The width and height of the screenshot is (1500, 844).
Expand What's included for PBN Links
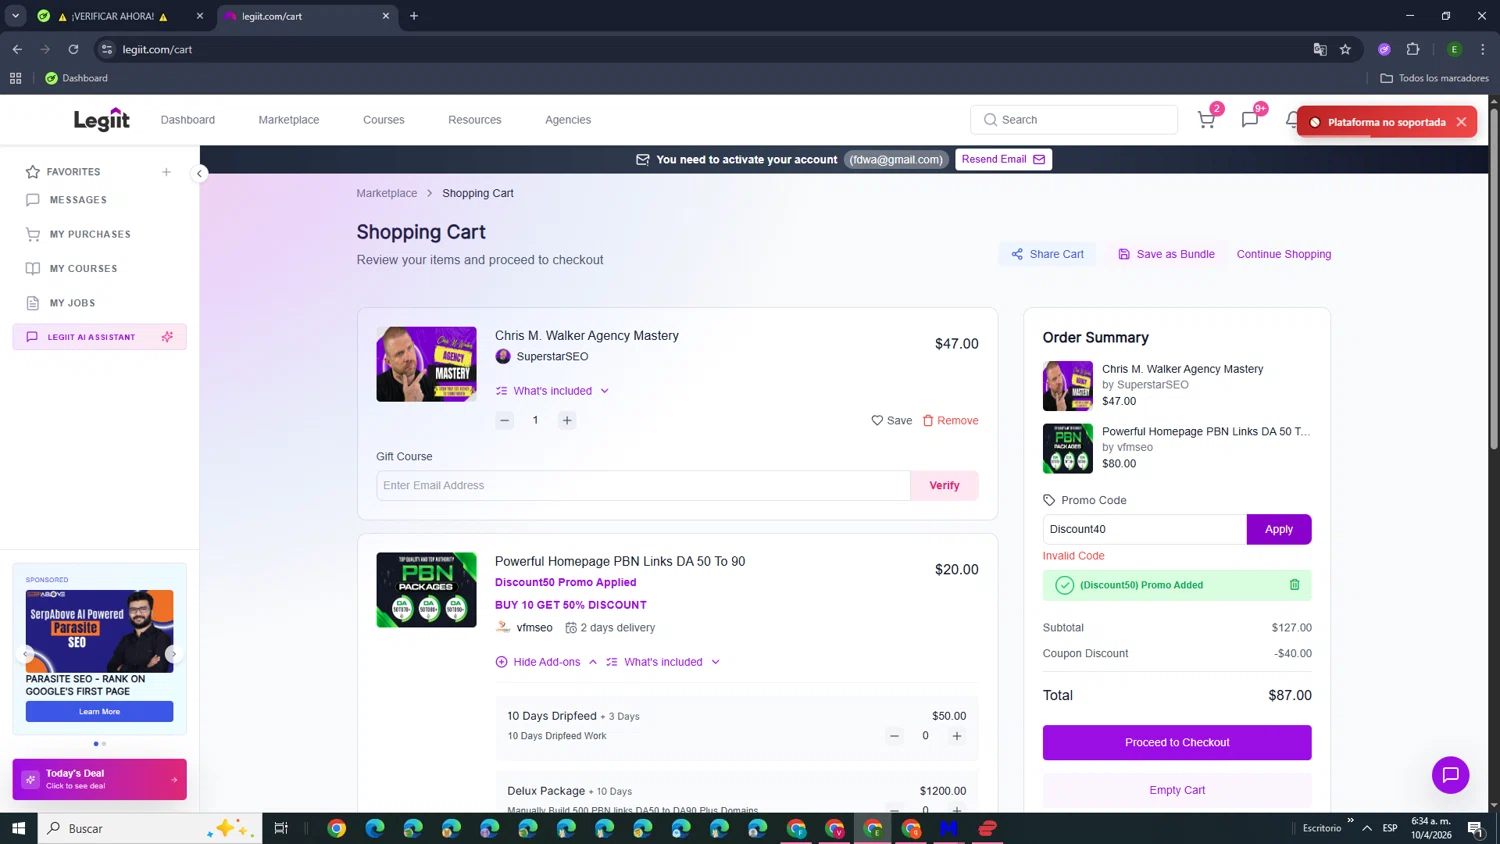663,662
